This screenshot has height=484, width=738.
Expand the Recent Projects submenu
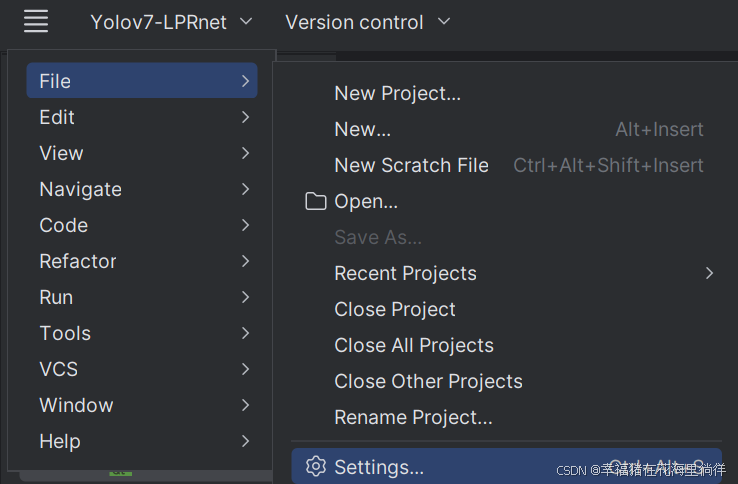405,273
